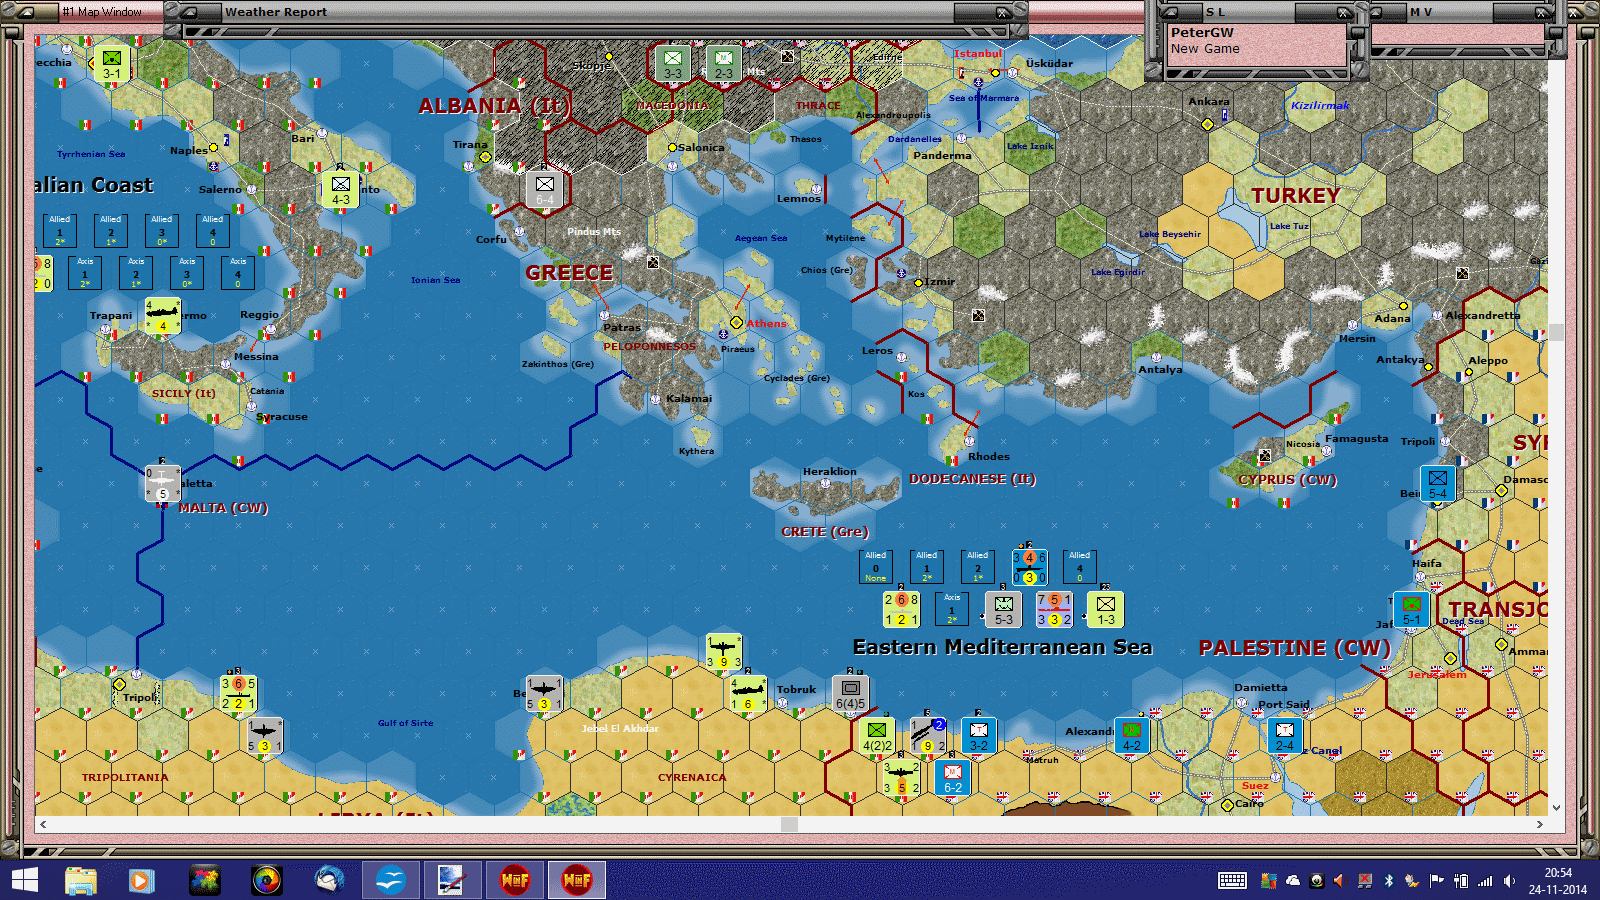
Task: Click the 'GREECE' country label
Action: (x=569, y=273)
